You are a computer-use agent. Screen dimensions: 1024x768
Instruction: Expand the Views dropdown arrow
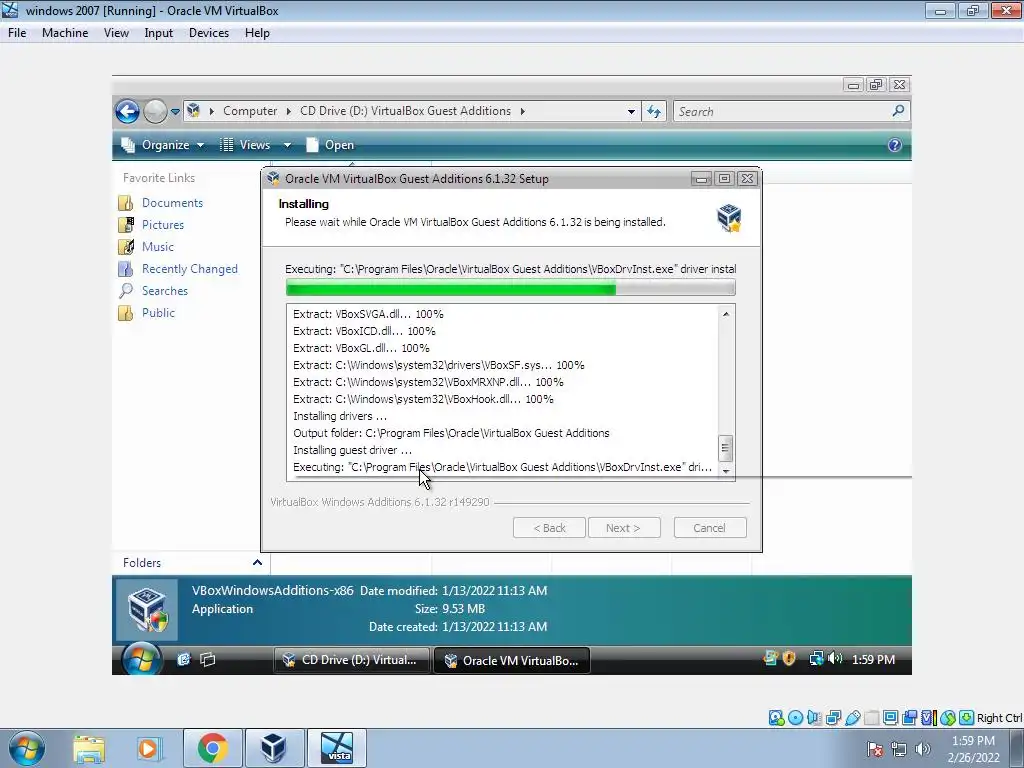[x=287, y=145]
